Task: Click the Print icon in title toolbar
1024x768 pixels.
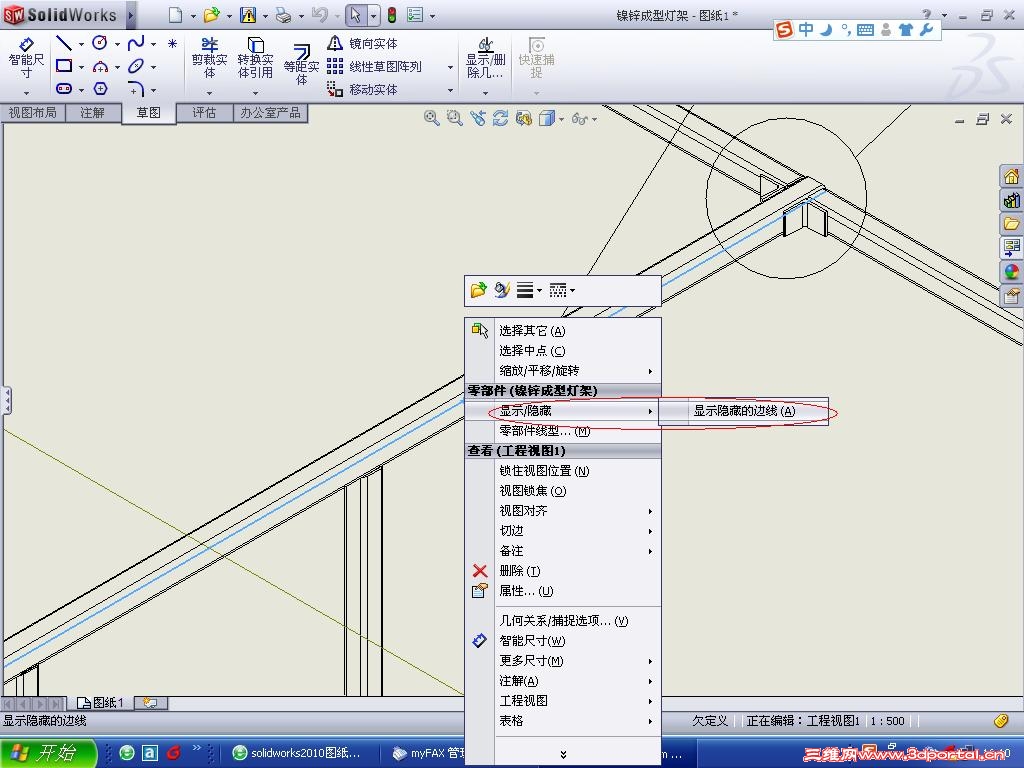Action: (283, 15)
